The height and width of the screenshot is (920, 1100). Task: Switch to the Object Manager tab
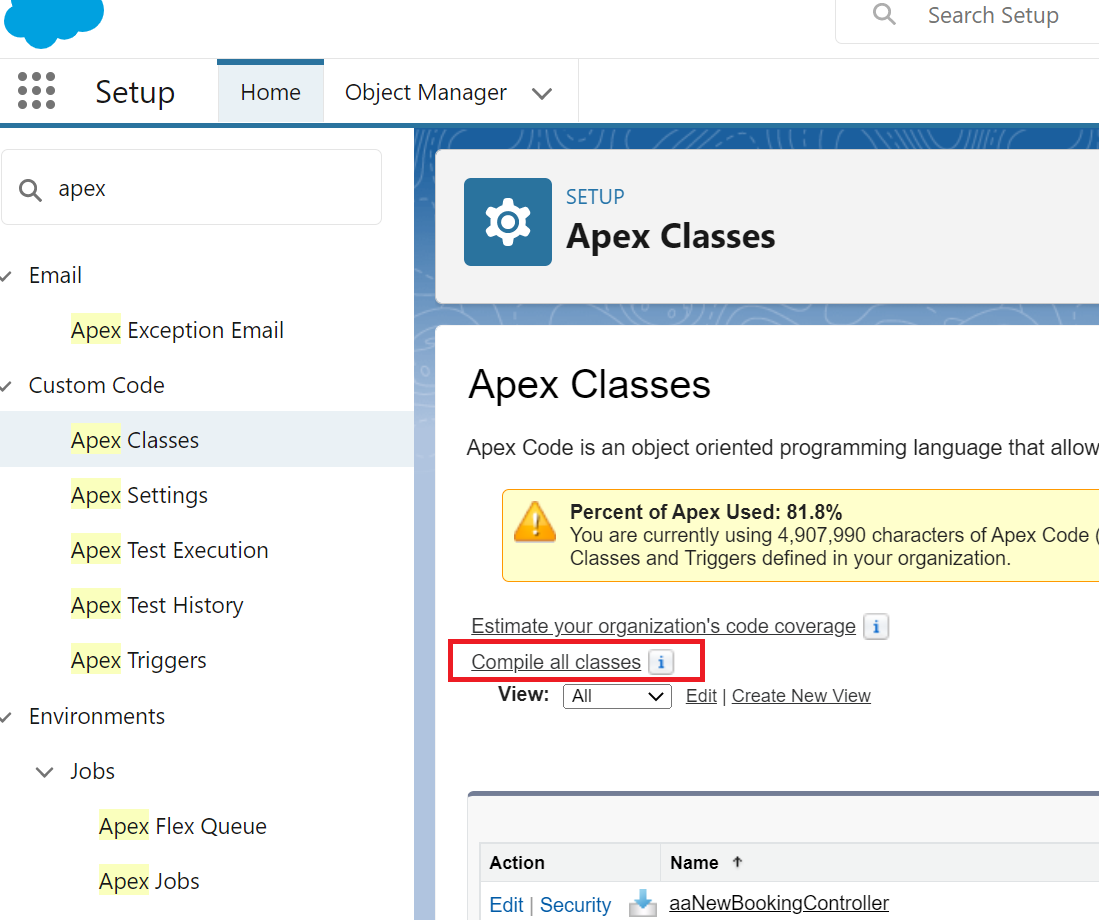pos(426,92)
